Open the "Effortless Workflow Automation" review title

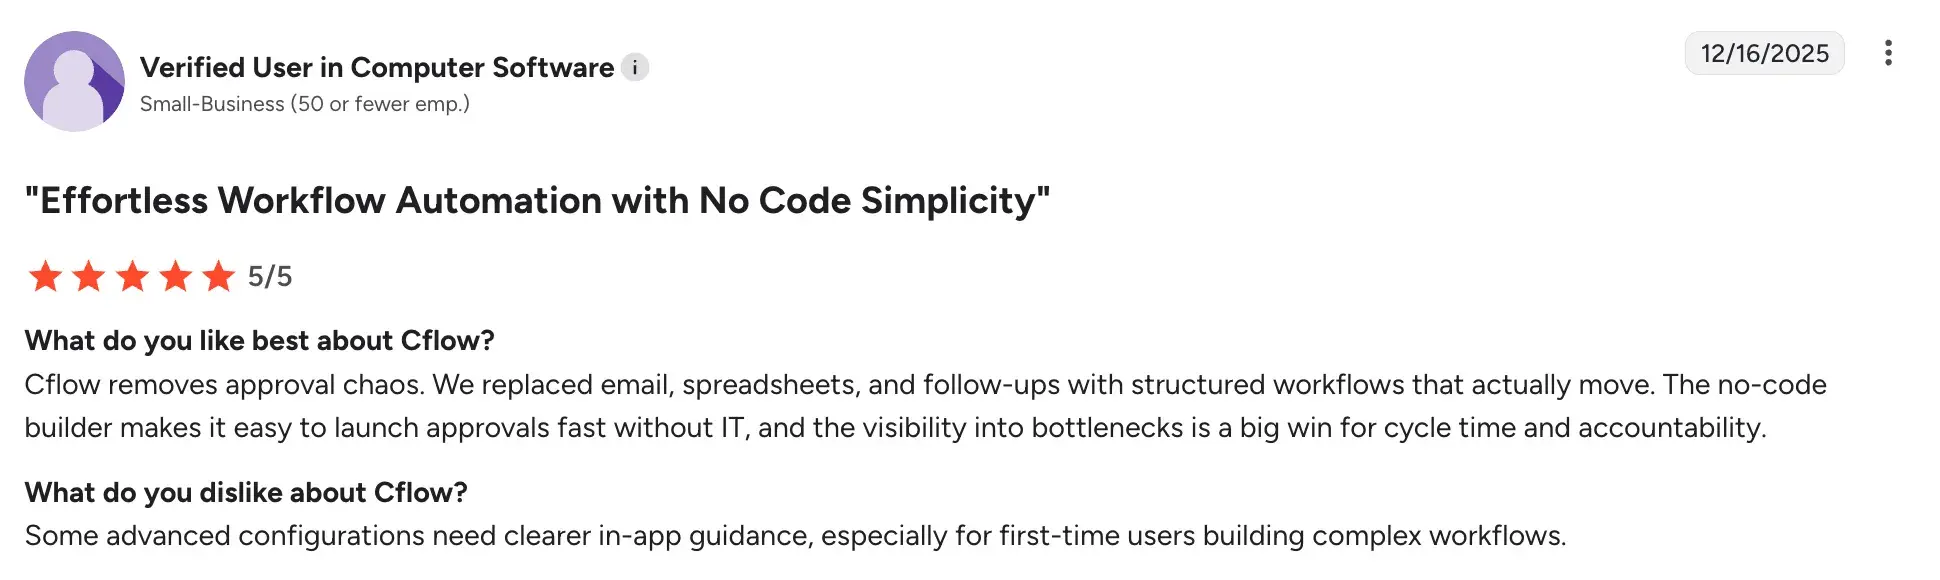[x=537, y=201]
